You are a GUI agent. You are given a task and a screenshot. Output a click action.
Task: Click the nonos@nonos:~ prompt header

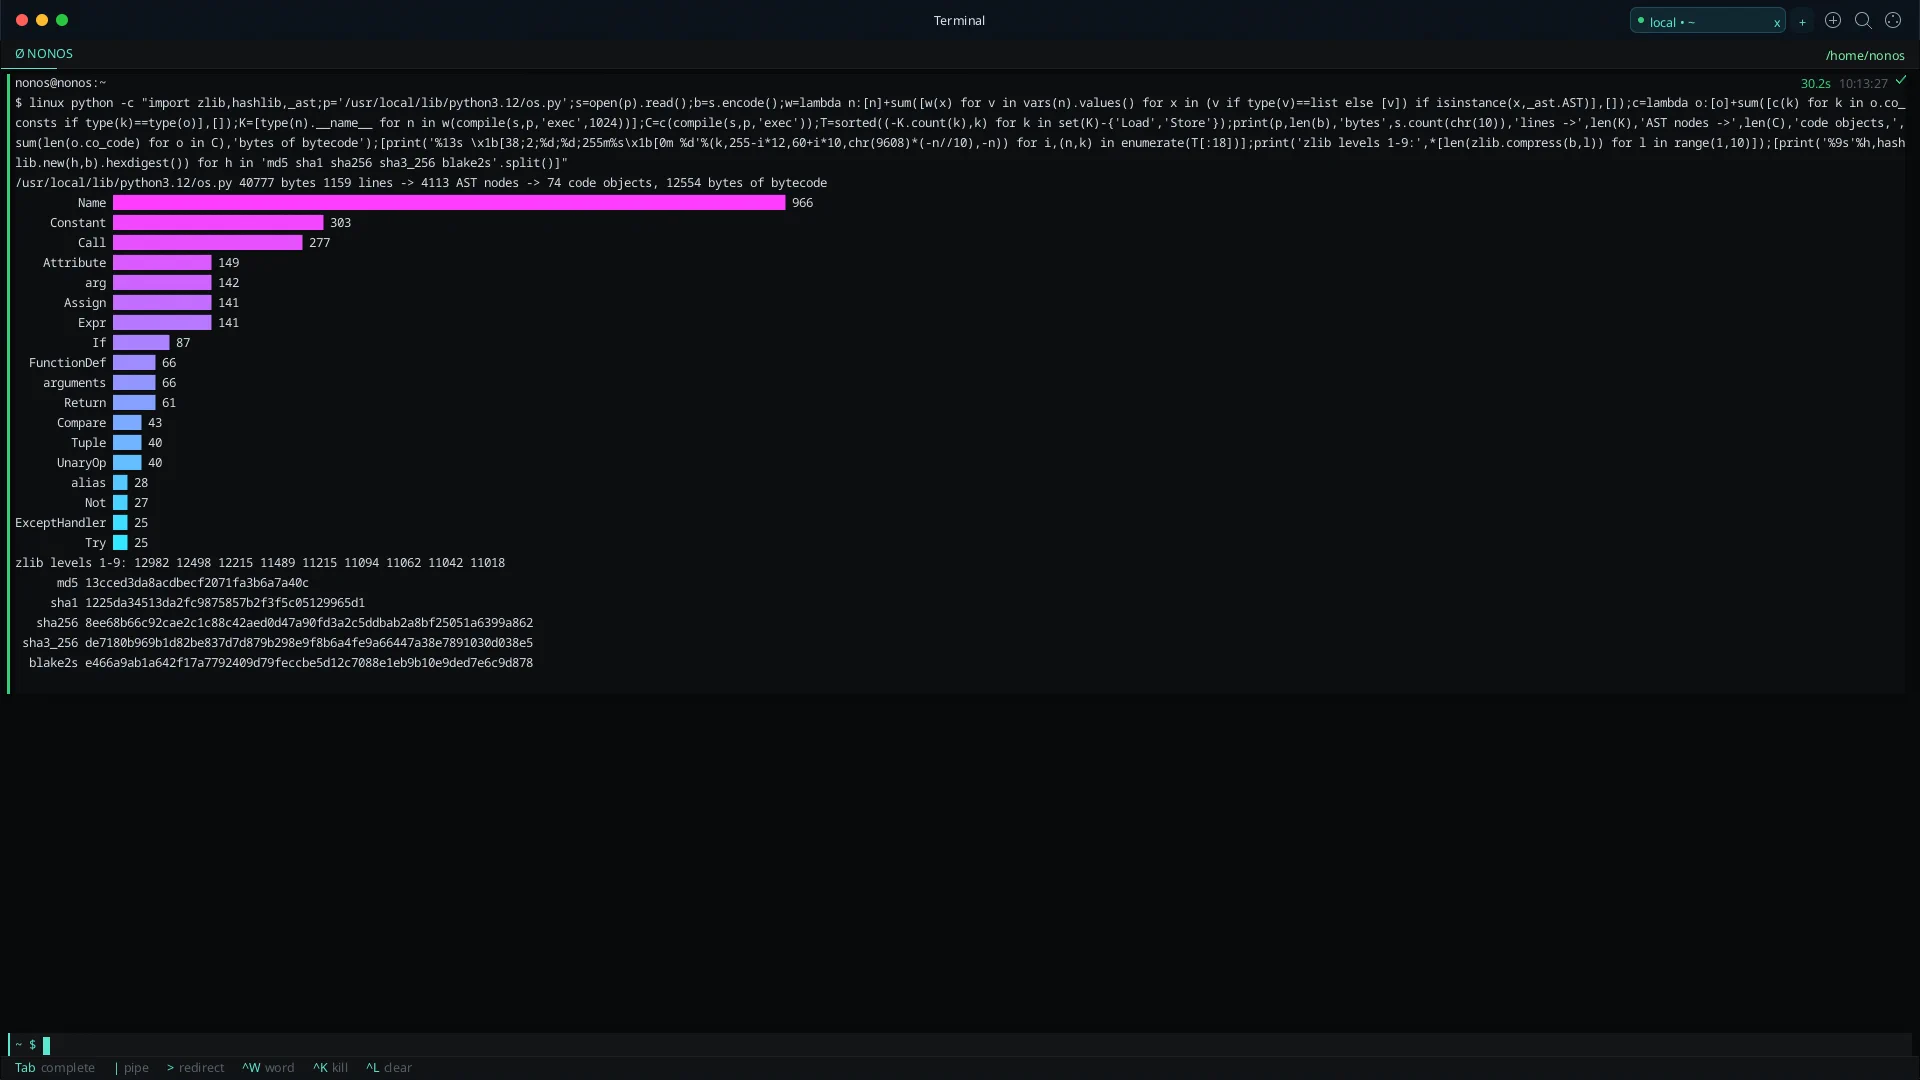tap(60, 83)
